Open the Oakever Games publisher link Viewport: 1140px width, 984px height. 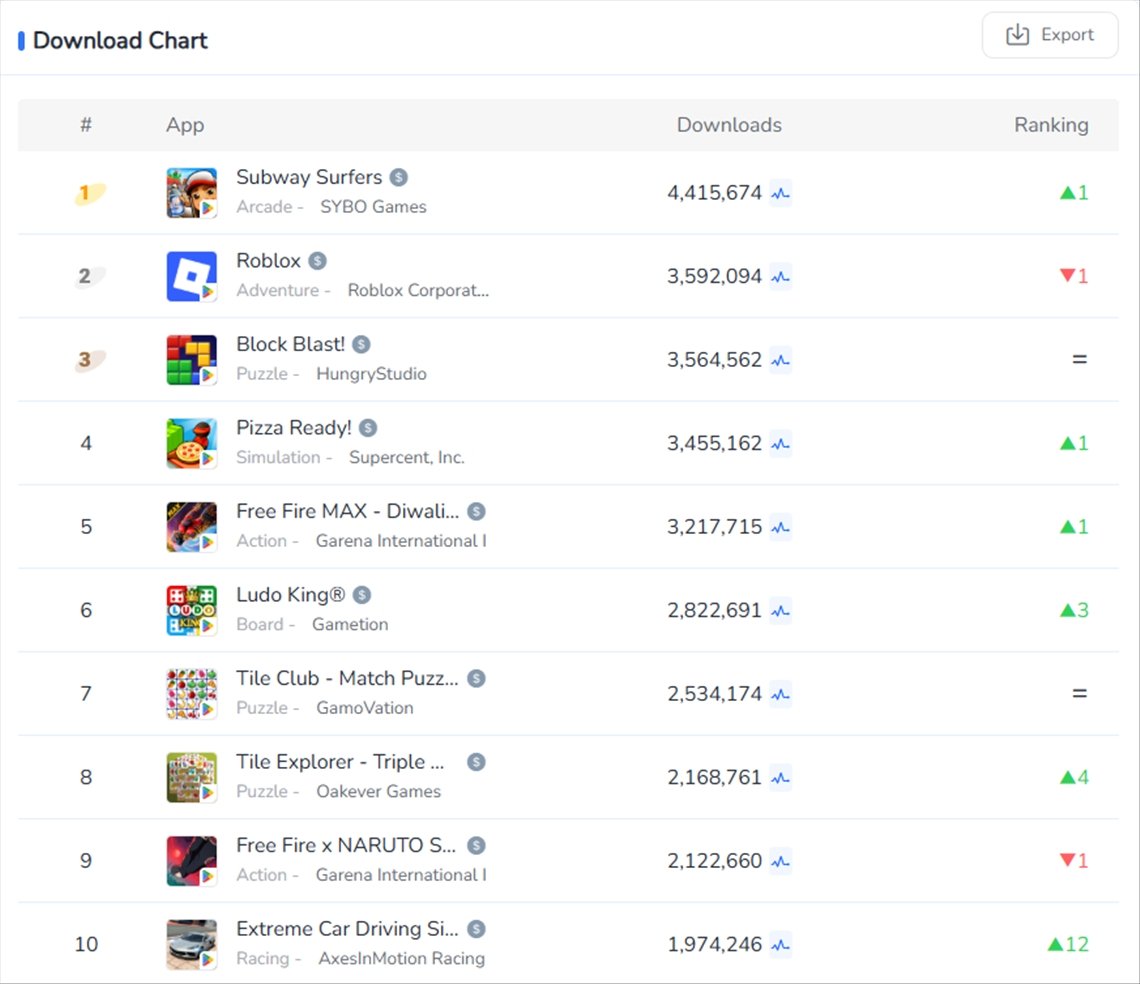coord(378,791)
